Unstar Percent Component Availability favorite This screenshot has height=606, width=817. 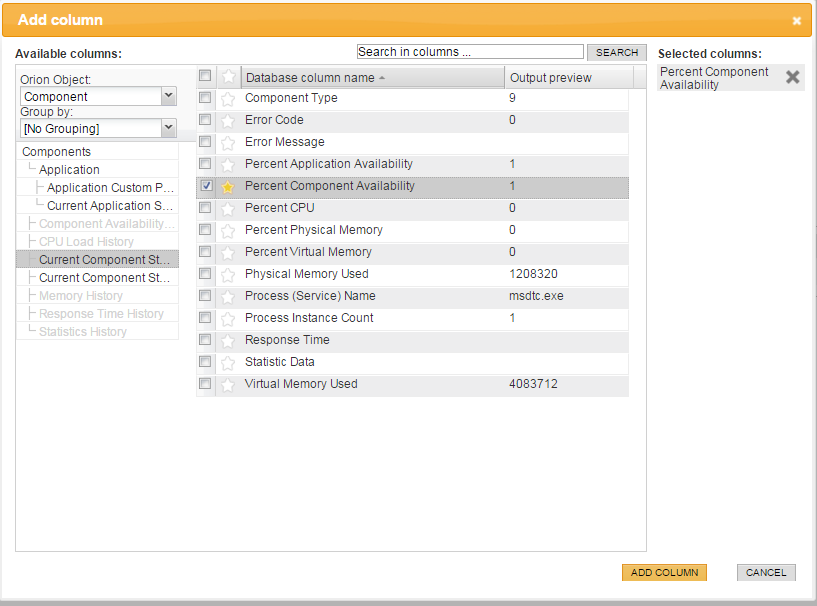(228, 187)
